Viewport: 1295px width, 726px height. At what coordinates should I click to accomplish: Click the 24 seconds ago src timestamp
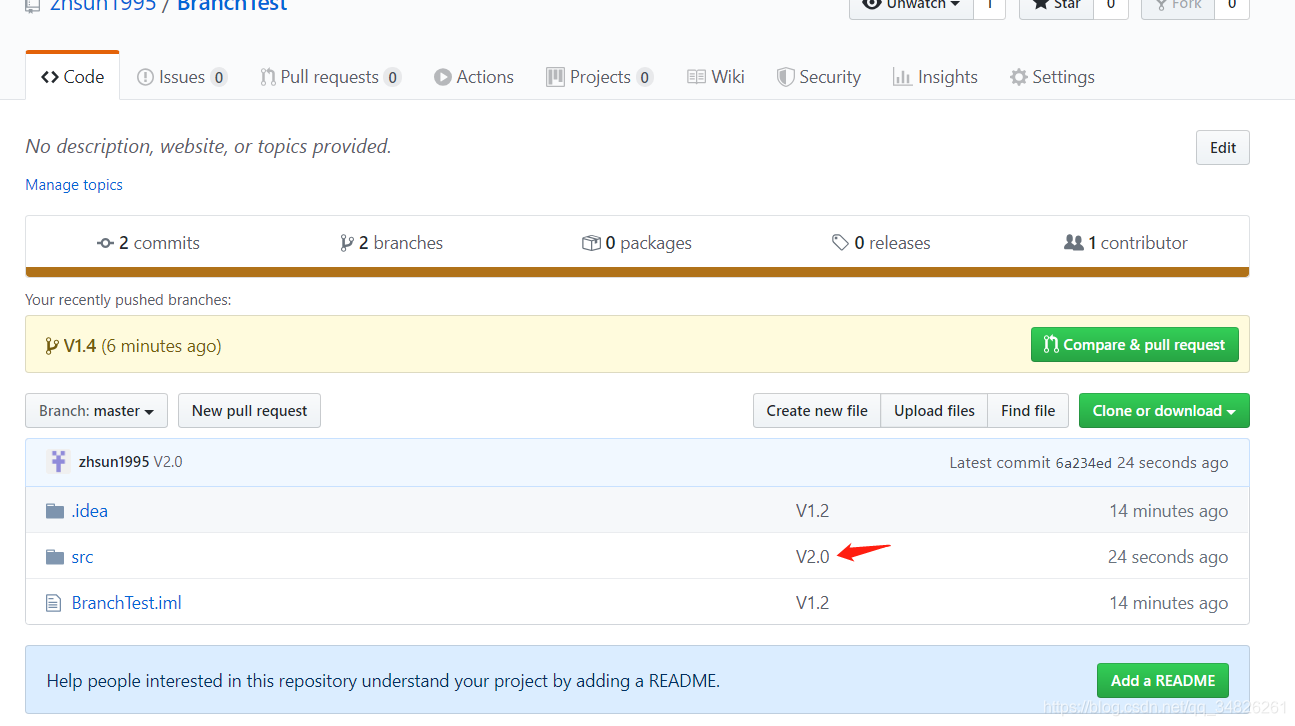coord(1168,557)
